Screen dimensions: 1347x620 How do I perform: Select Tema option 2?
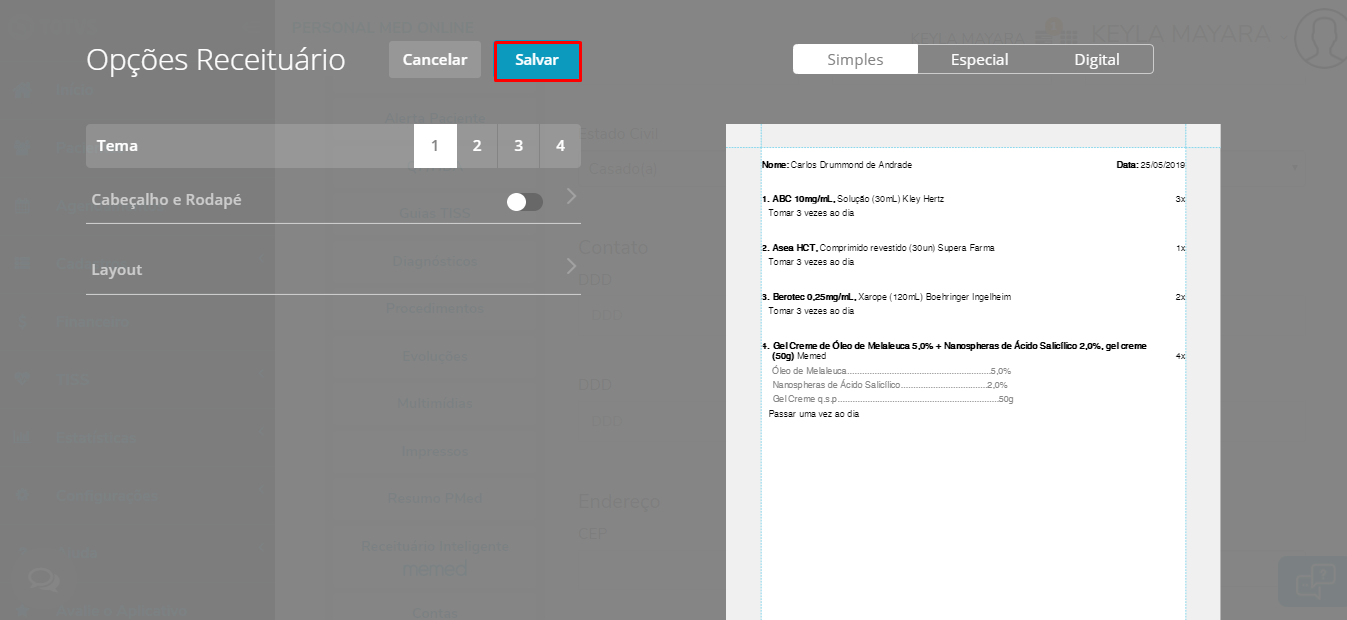477,146
